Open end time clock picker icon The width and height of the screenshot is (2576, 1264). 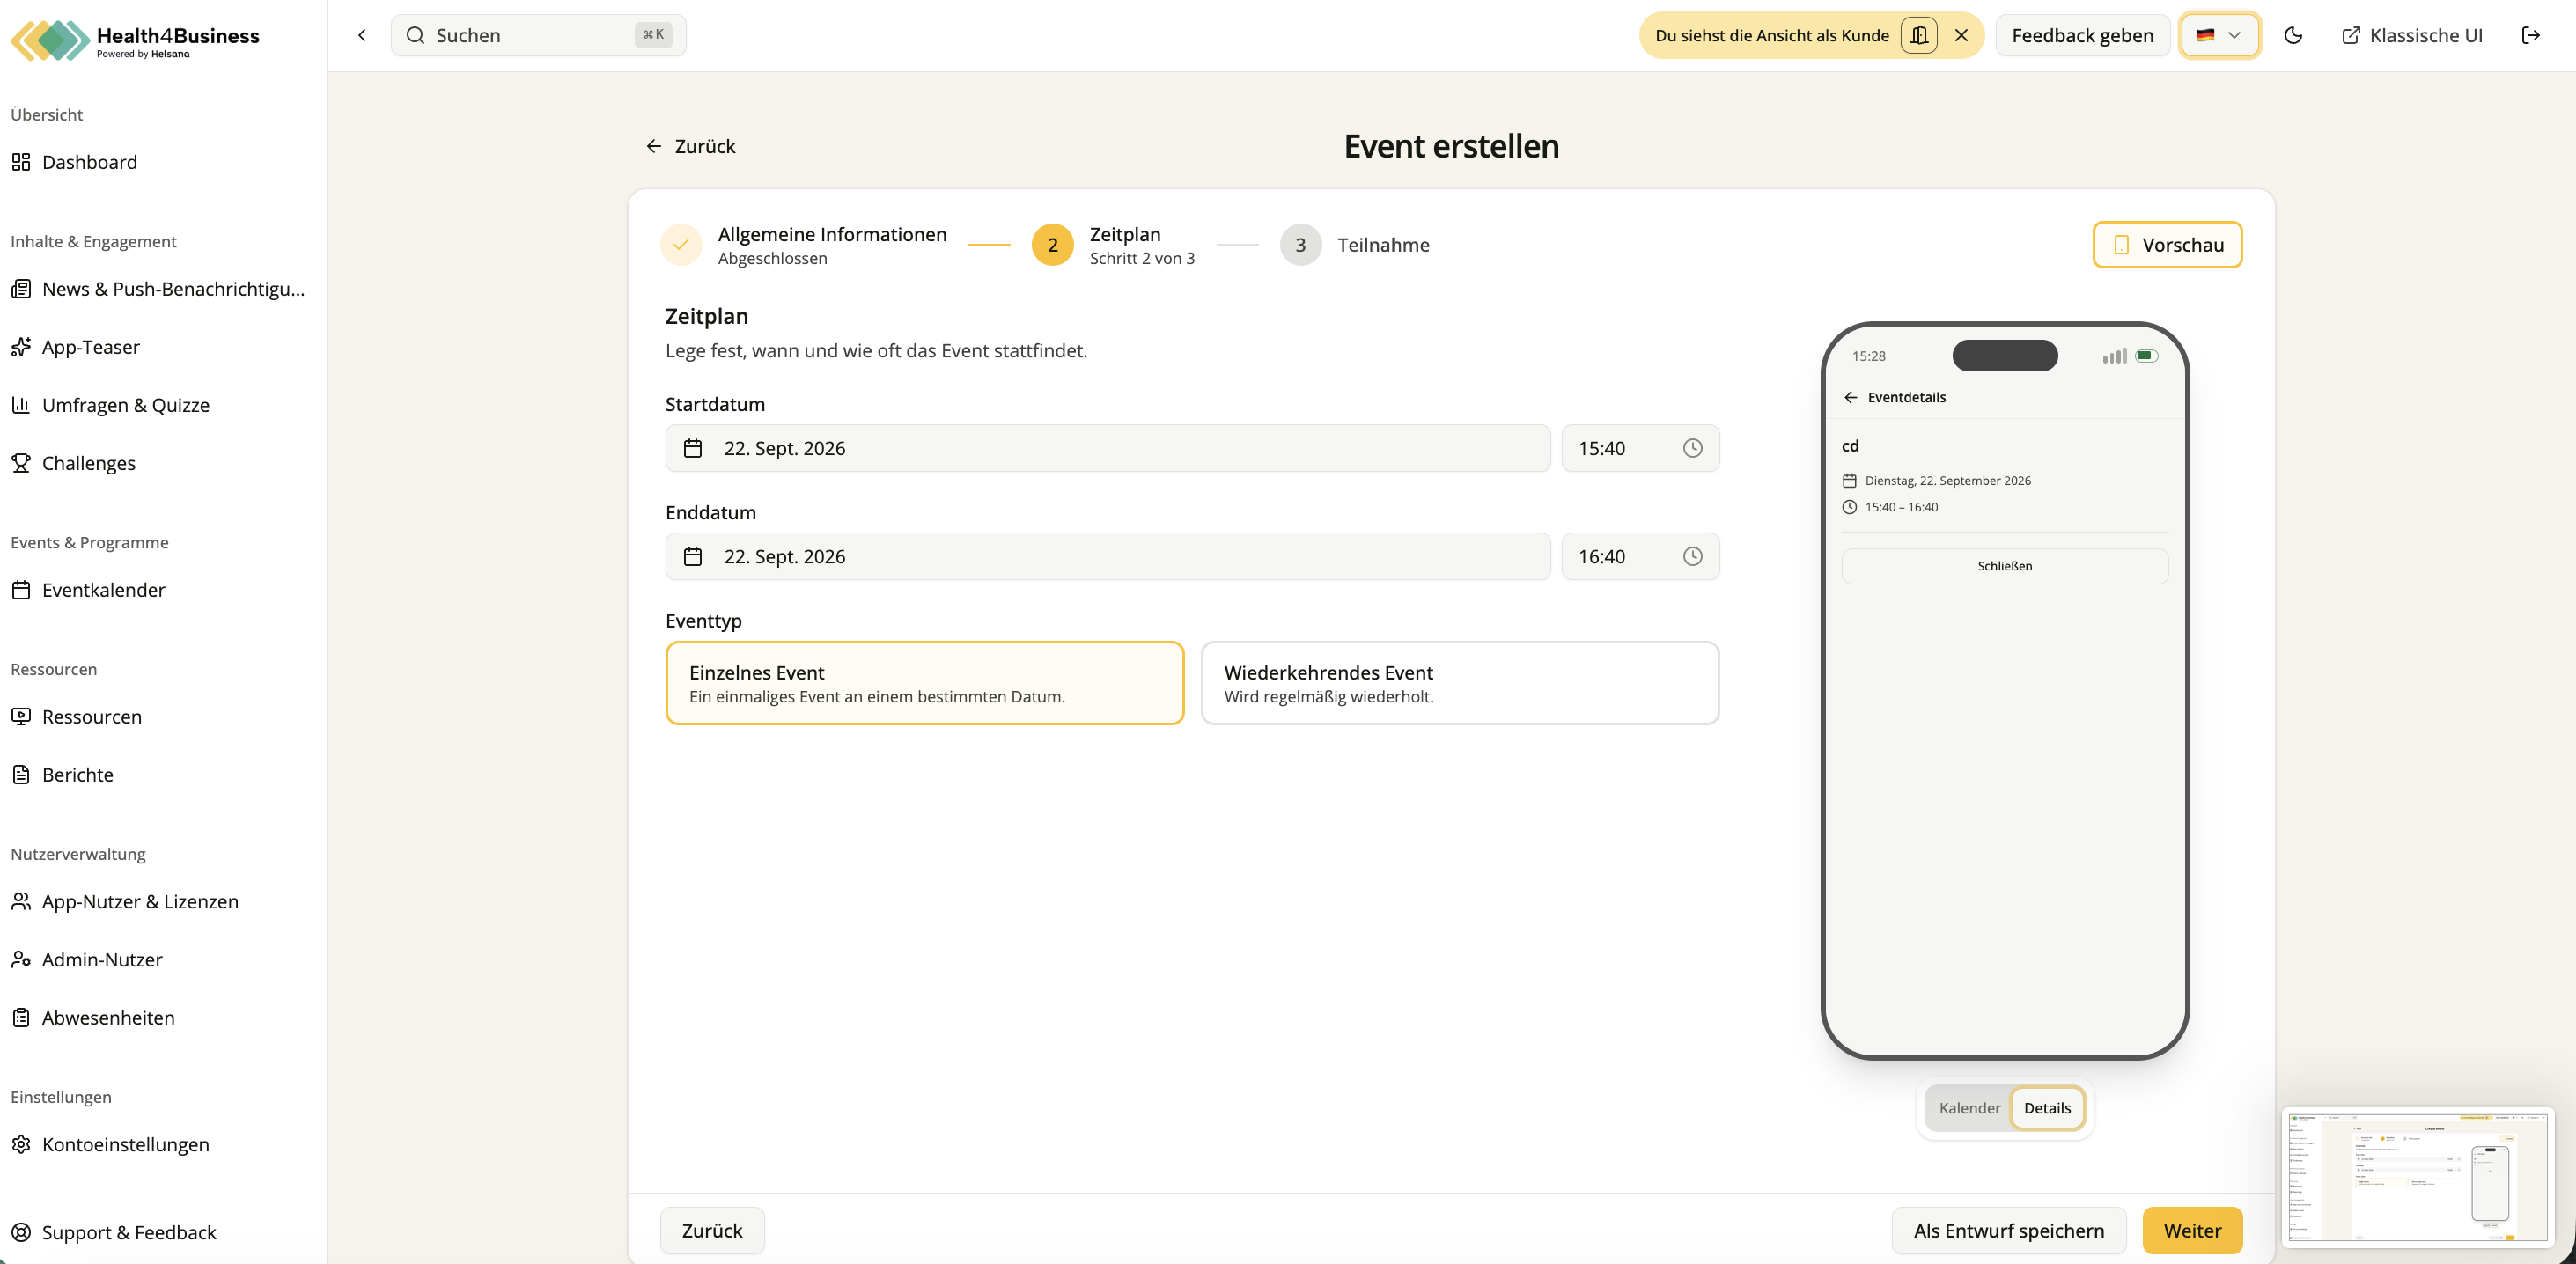point(1692,556)
